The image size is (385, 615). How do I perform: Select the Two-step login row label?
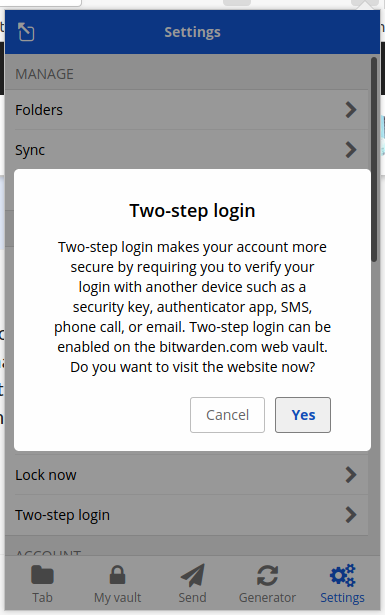coord(62,515)
